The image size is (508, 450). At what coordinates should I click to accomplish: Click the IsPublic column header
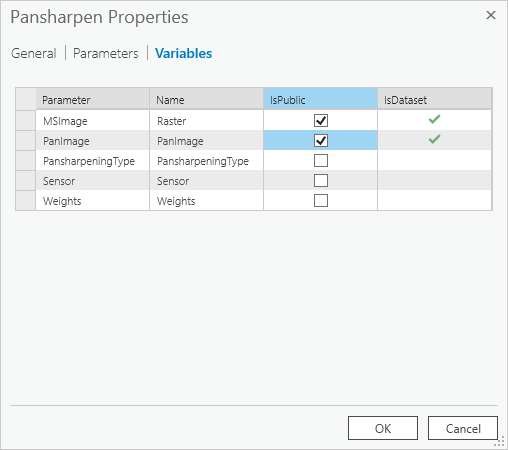click(x=320, y=99)
